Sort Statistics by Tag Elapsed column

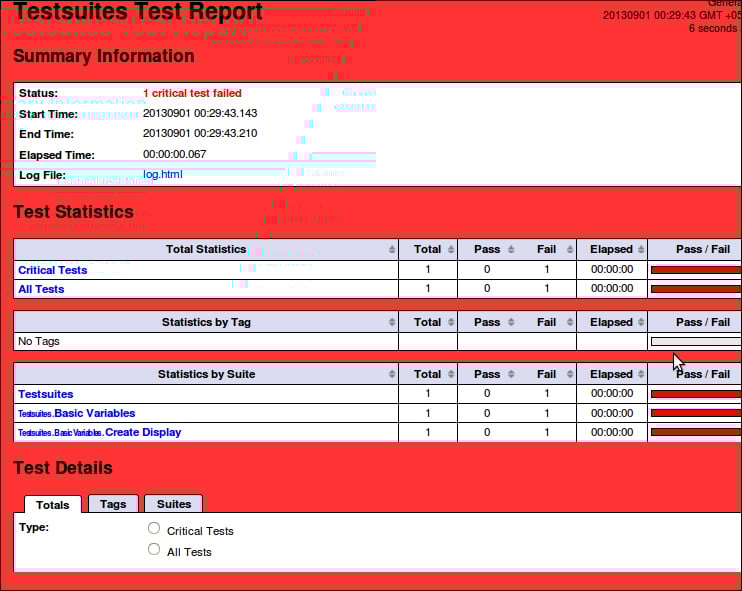(641, 322)
